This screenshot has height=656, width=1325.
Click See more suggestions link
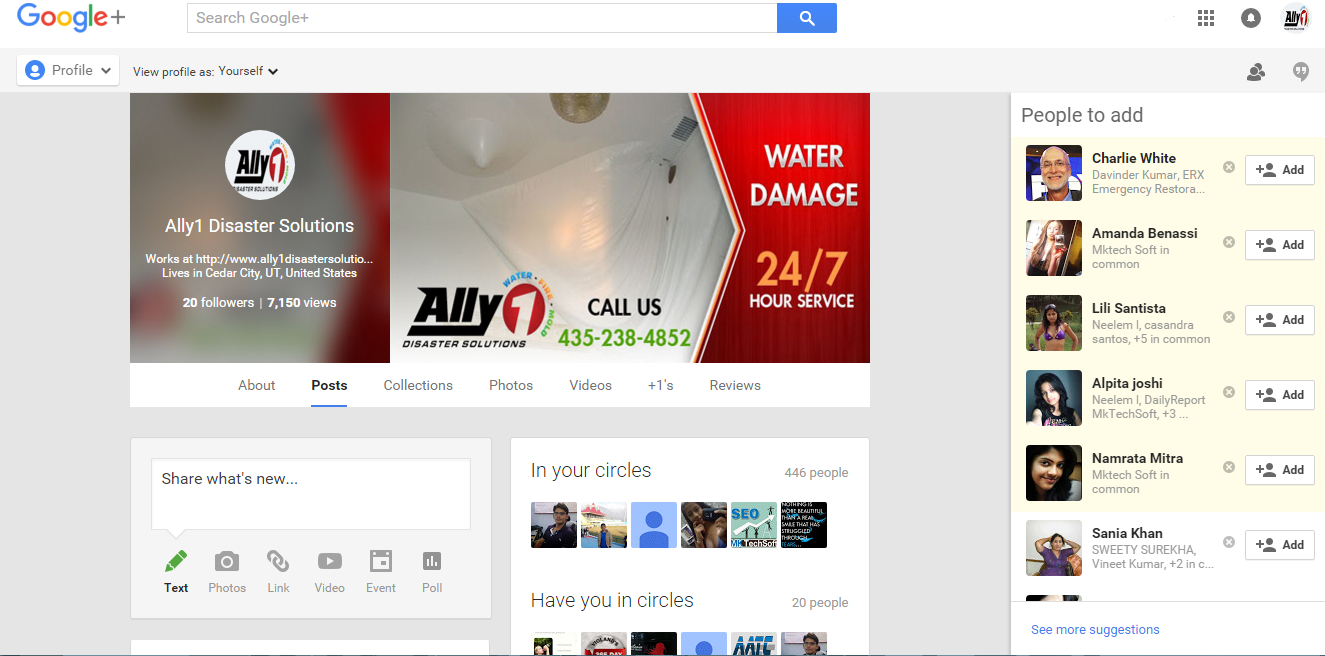click(x=1095, y=630)
